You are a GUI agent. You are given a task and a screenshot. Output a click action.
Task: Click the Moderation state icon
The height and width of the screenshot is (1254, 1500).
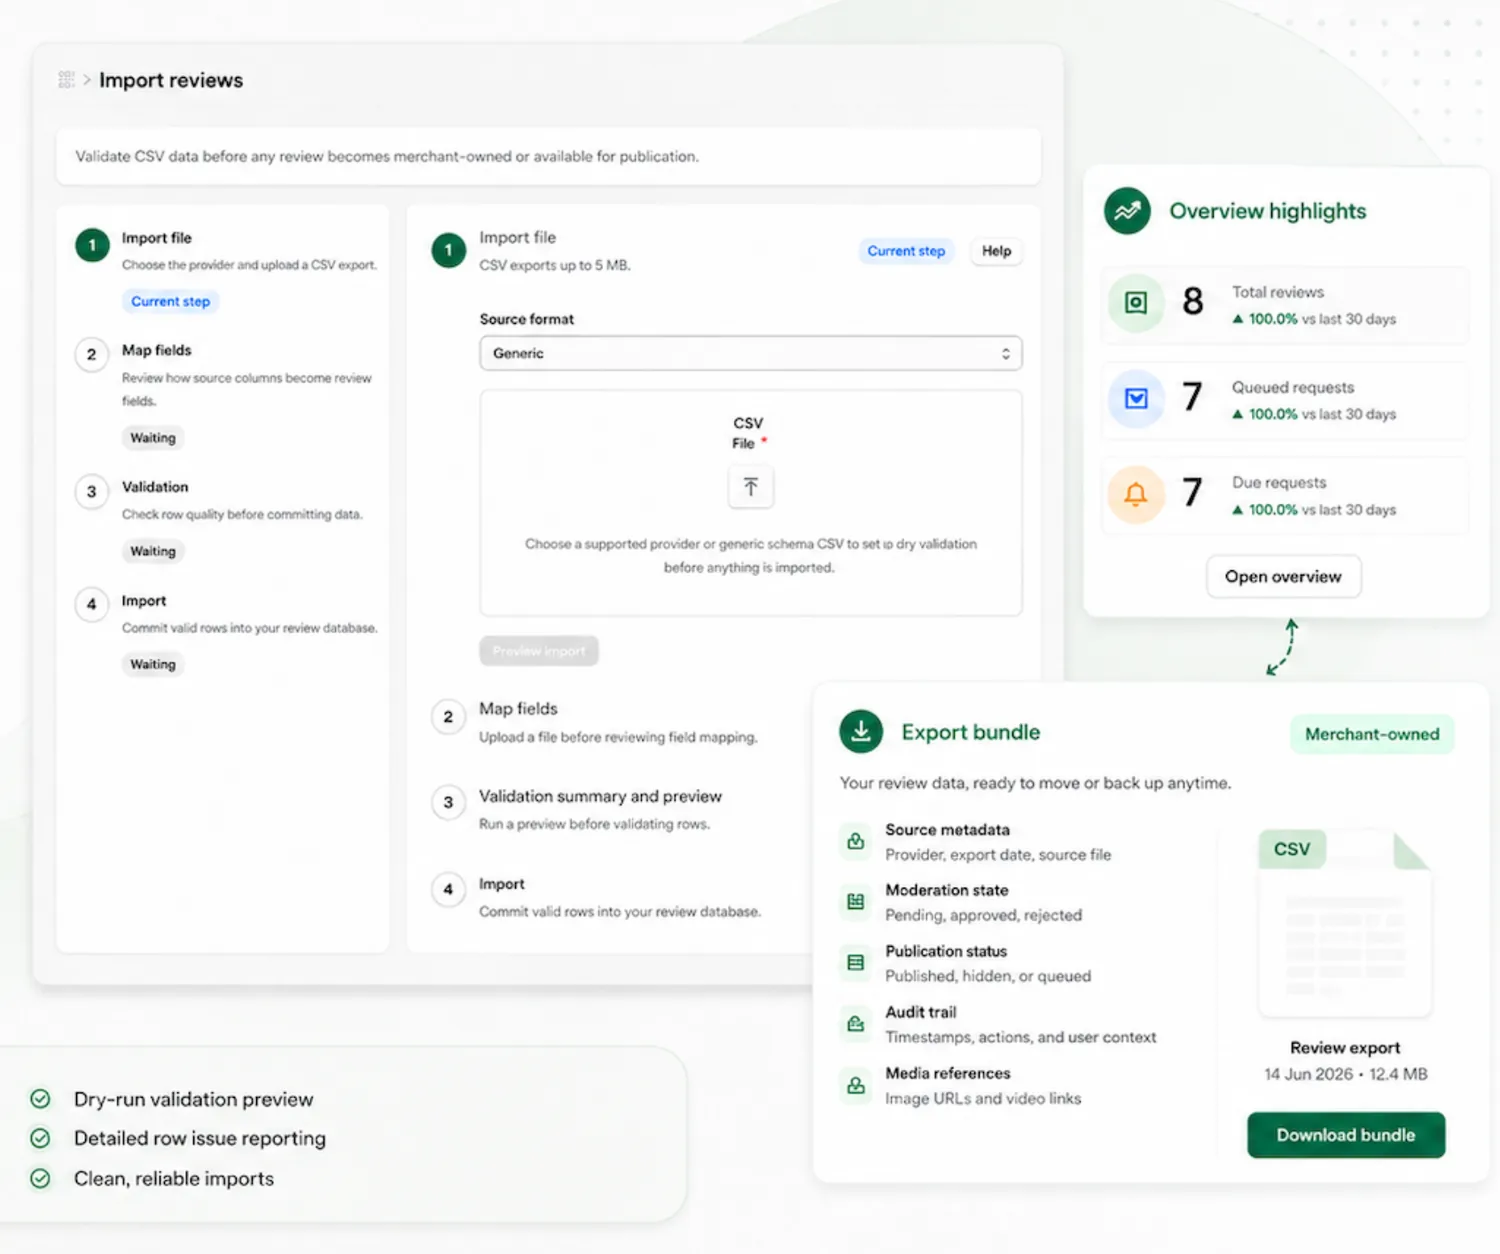pyautogui.click(x=856, y=902)
